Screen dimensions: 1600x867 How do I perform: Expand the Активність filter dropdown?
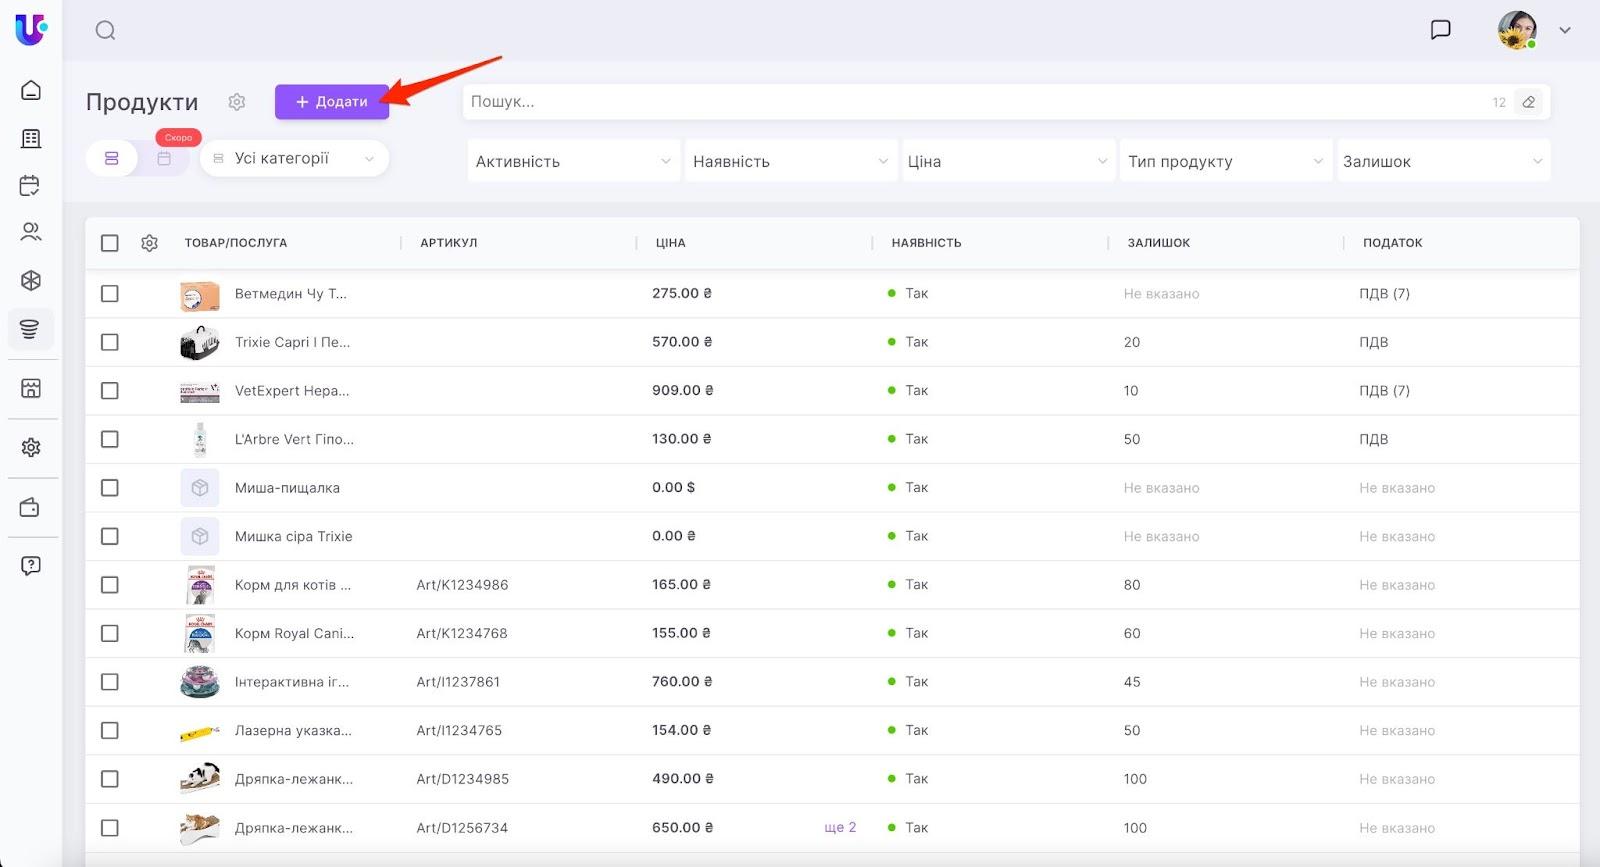click(573, 162)
